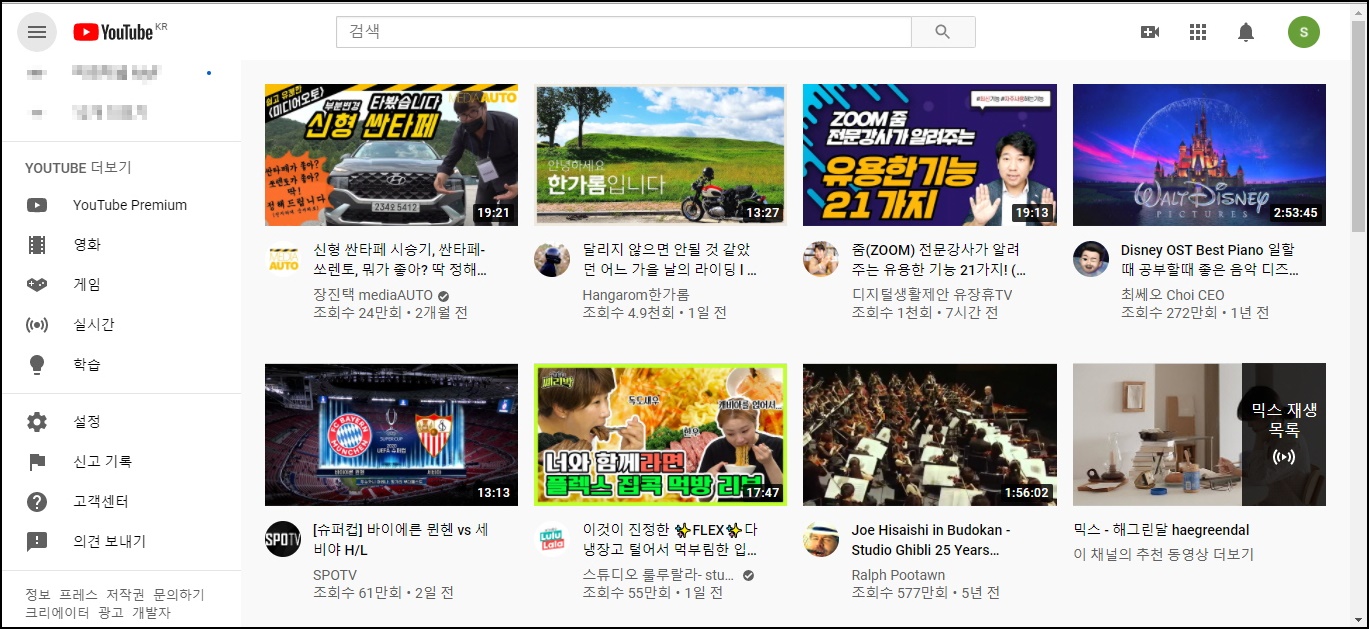
Task: Click the 크리에이터 footer link
Action: tap(58, 612)
